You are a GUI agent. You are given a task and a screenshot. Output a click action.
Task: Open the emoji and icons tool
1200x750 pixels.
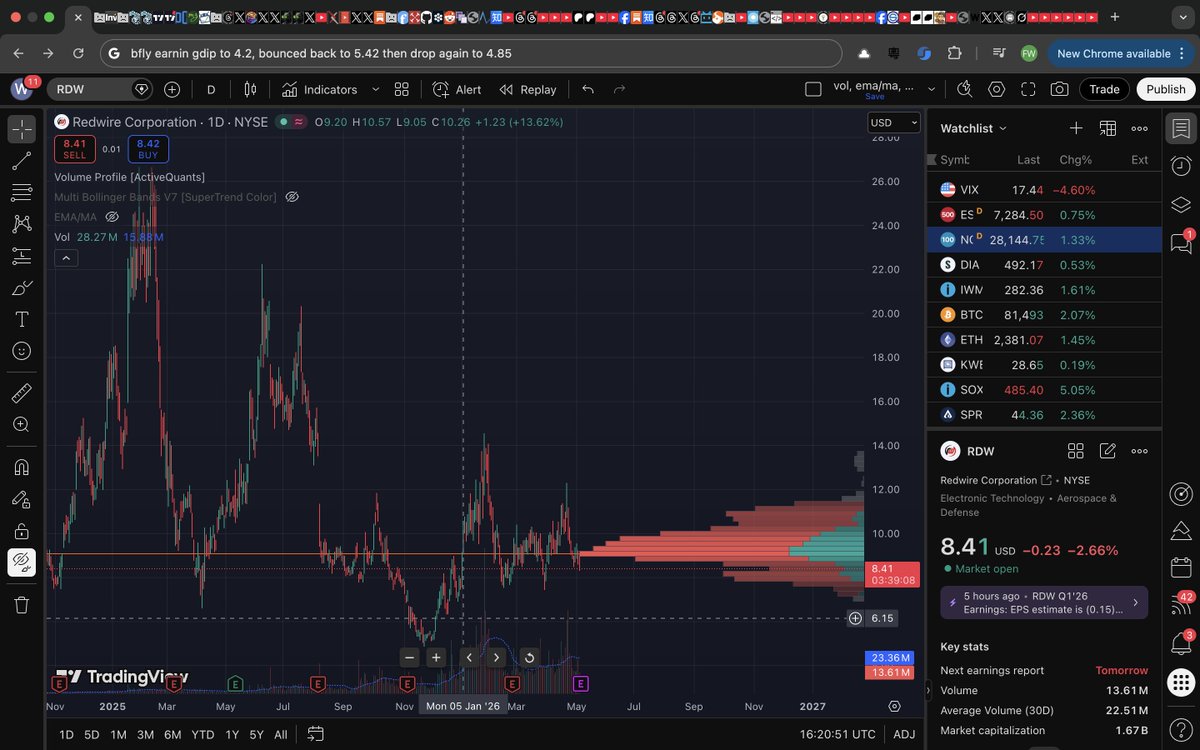[x=21, y=351]
